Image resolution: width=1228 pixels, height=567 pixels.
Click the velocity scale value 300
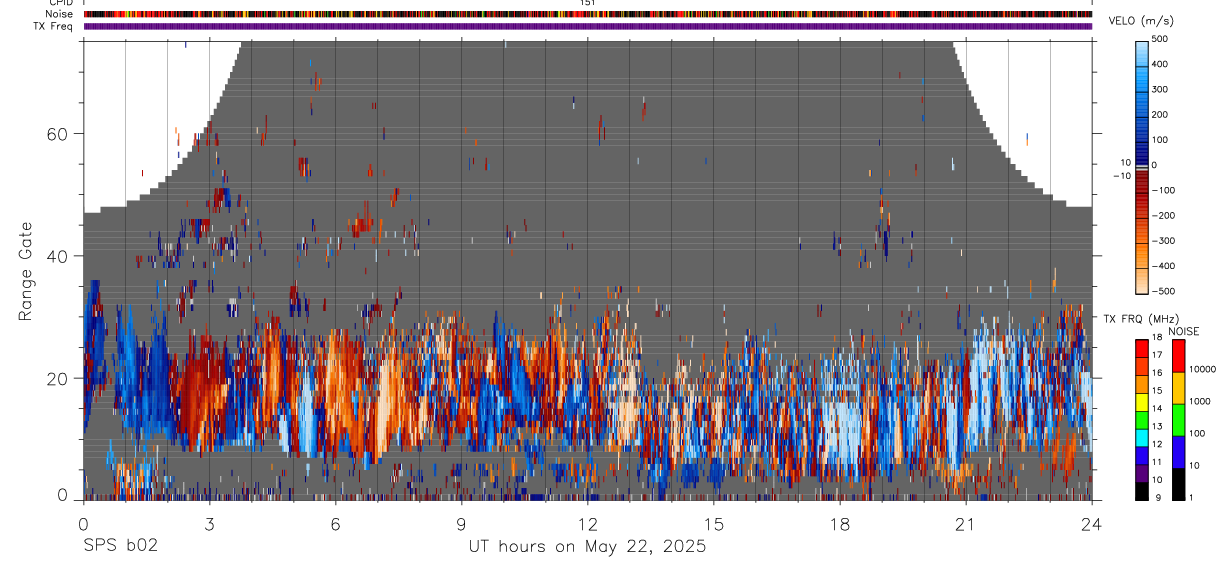click(1160, 89)
